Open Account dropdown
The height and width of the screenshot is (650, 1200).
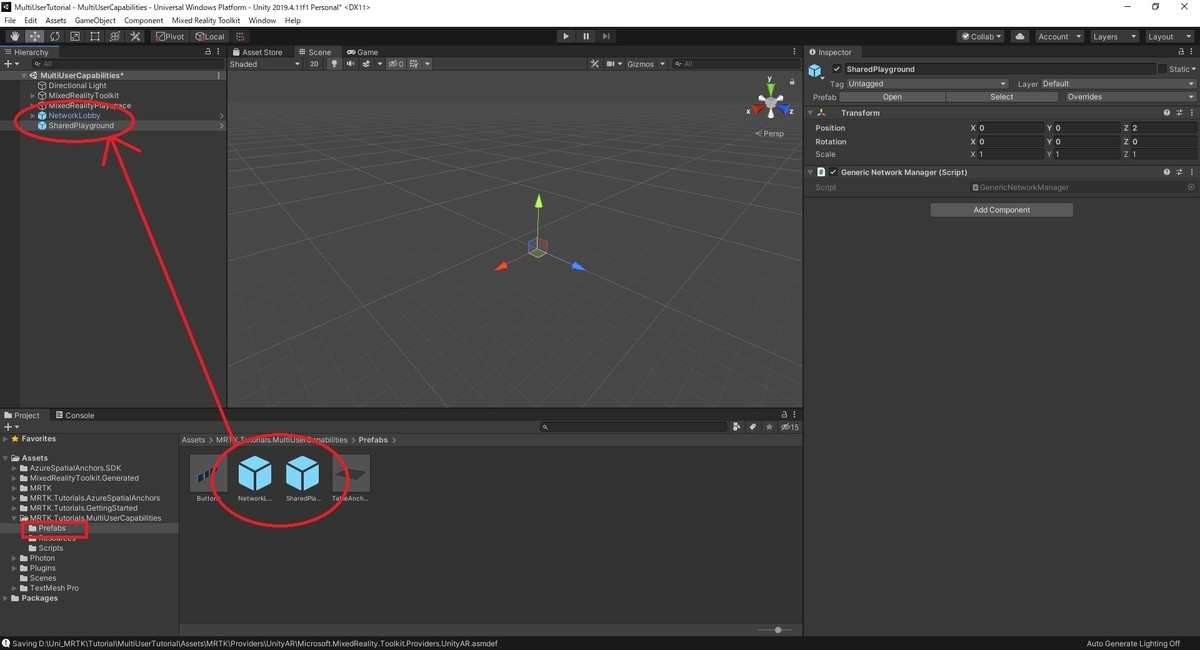click(1058, 36)
